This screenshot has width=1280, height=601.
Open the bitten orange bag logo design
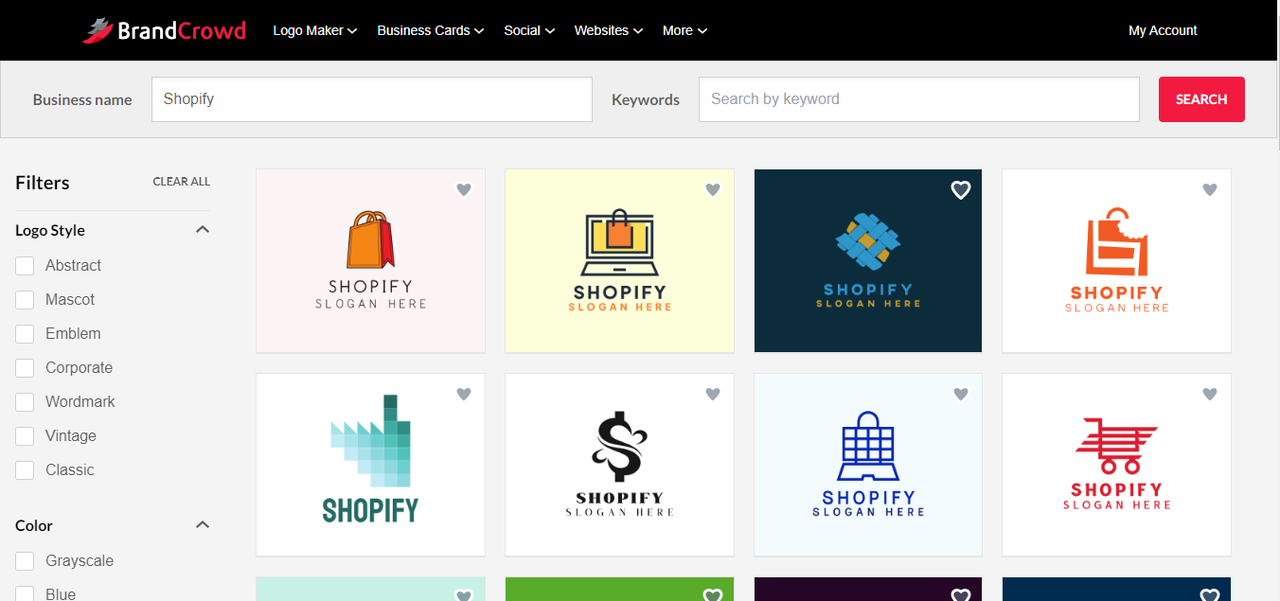[x=1117, y=260]
